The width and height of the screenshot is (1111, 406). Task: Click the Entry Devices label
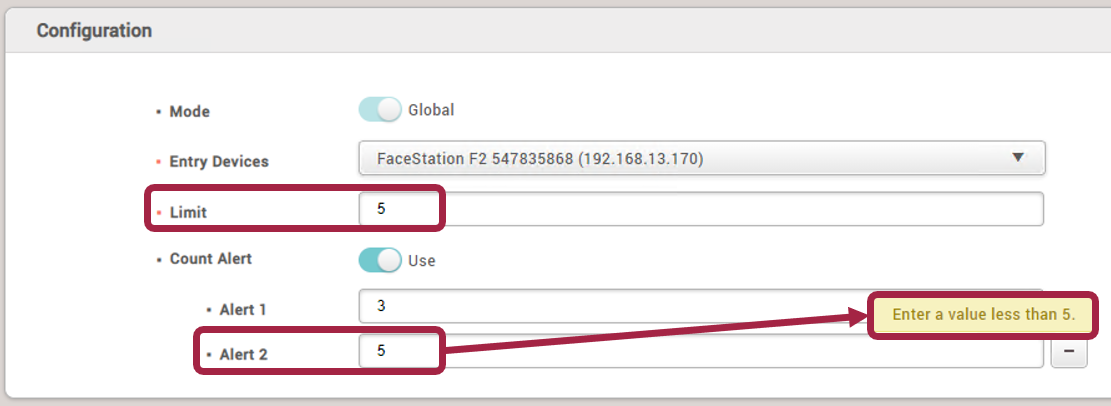click(x=219, y=161)
